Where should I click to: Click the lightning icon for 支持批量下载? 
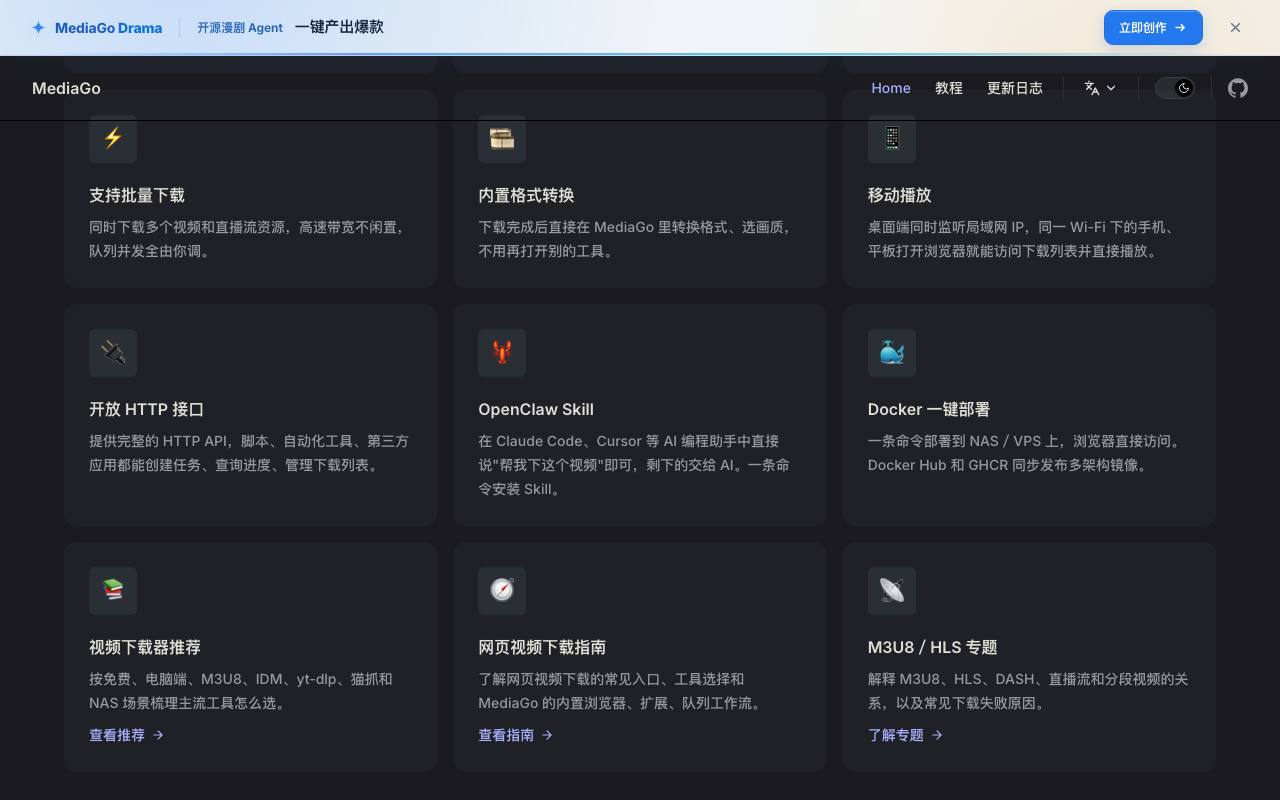click(113, 138)
